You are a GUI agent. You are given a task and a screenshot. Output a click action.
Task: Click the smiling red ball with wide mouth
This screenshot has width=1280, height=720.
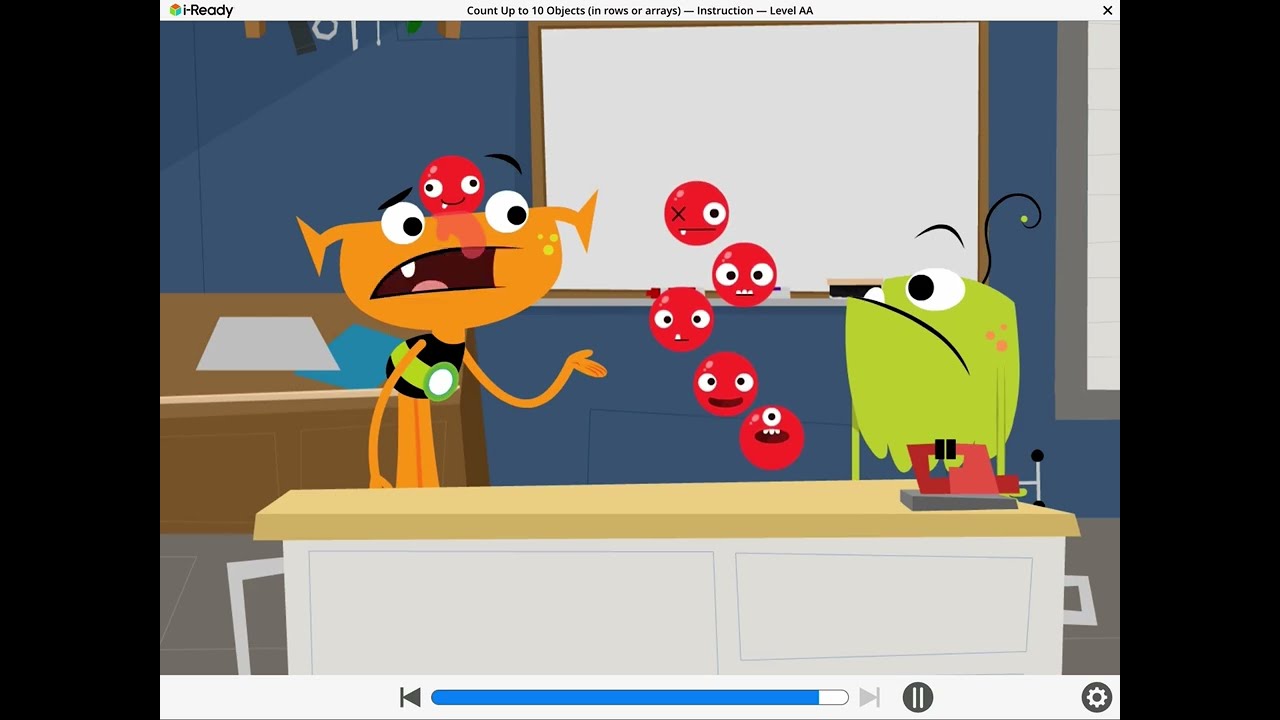pyautogui.click(x=725, y=384)
